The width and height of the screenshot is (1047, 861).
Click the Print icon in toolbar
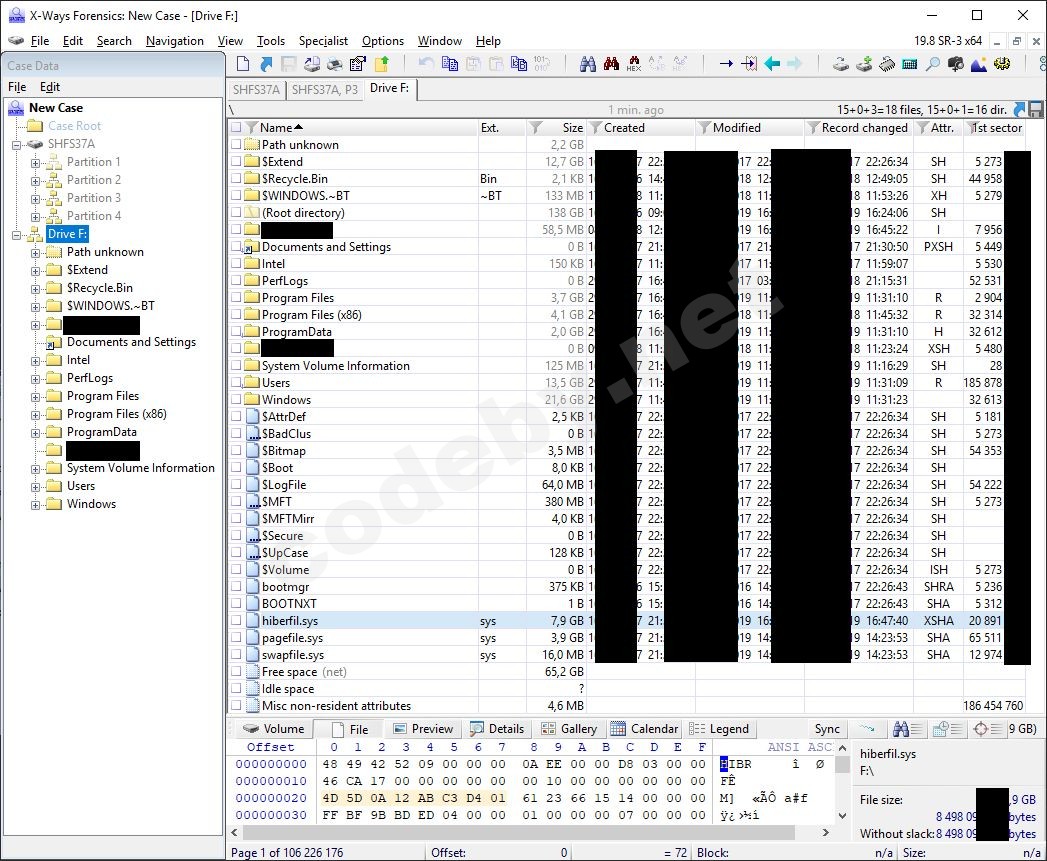click(x=334, y=64)
